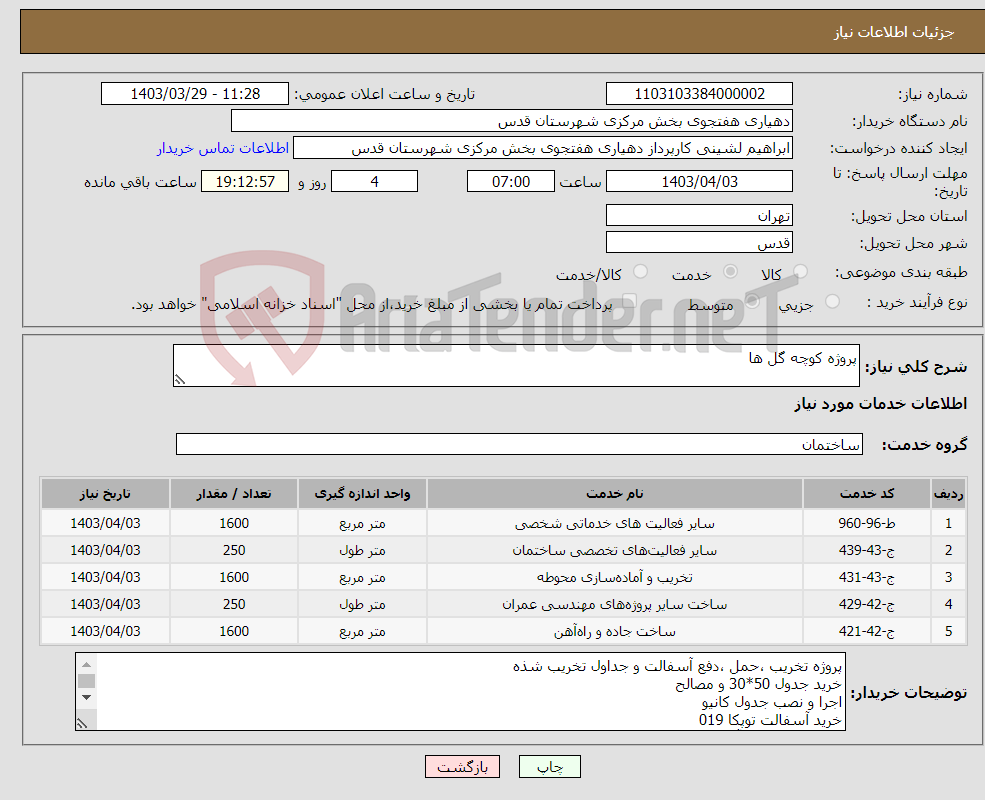
Task: Click service code ج-43-431
Action: click(866, 577)
